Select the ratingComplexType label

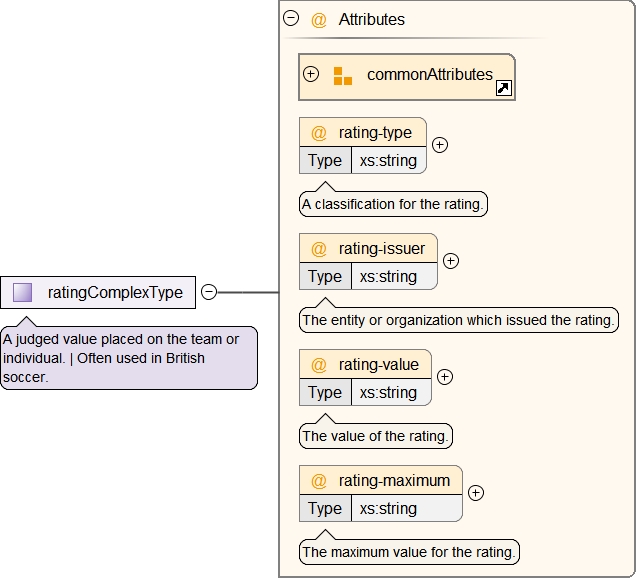click(115, 292)
